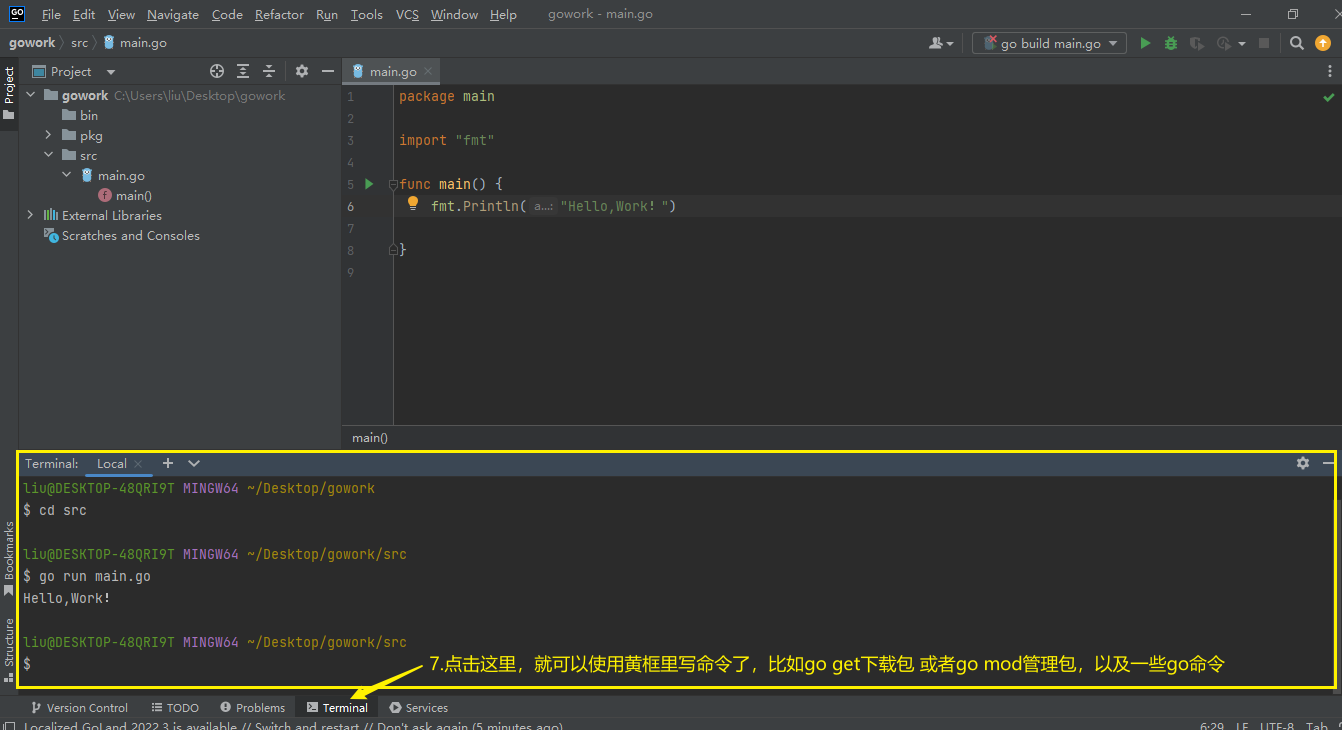This screenshot has height=730, width=1342.
Task: Toggle the Structure side panel
Action: click(9, 650)
